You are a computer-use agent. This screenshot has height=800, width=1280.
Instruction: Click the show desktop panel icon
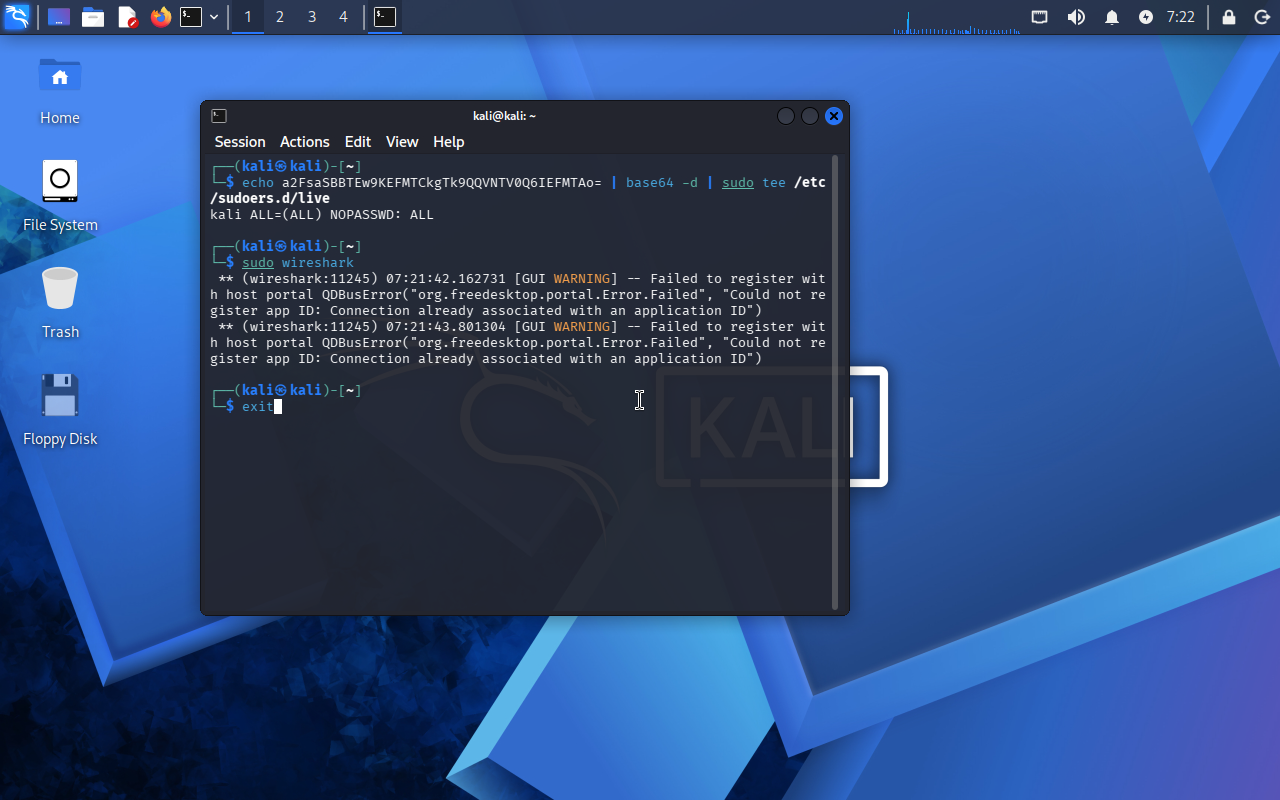(59, 17)
